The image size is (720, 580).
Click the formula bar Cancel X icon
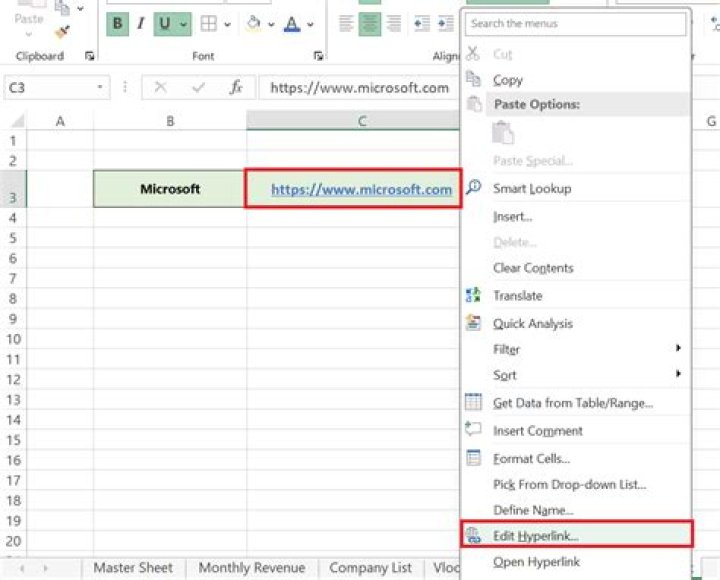(160, 87)
